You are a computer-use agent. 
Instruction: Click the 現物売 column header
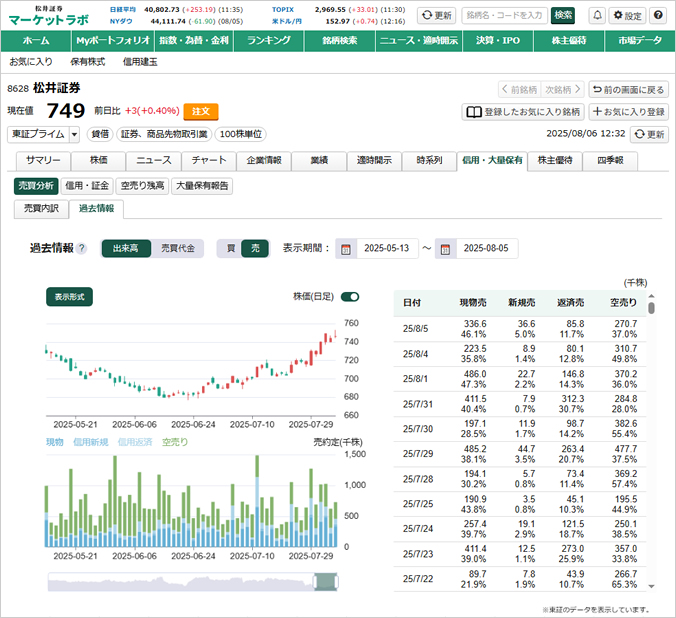click(x=473, y=303)
